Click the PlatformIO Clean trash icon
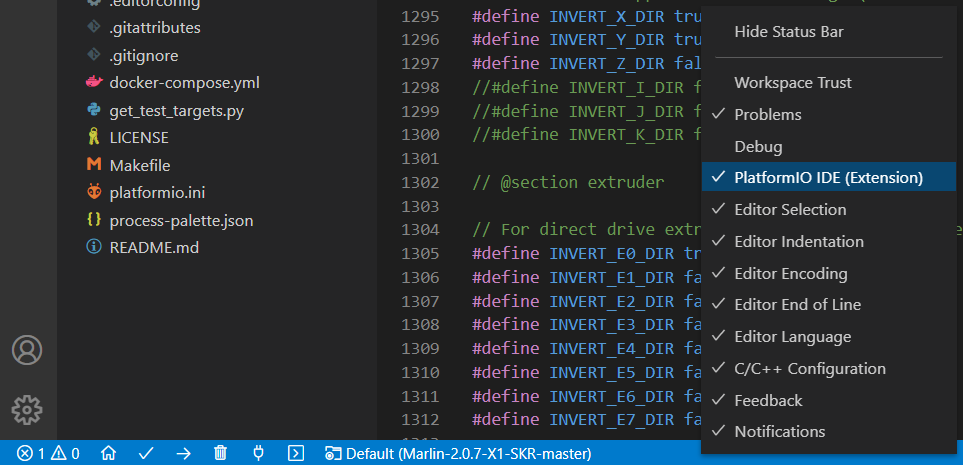The width and height of the screenshot is (963, 465). 221,453
